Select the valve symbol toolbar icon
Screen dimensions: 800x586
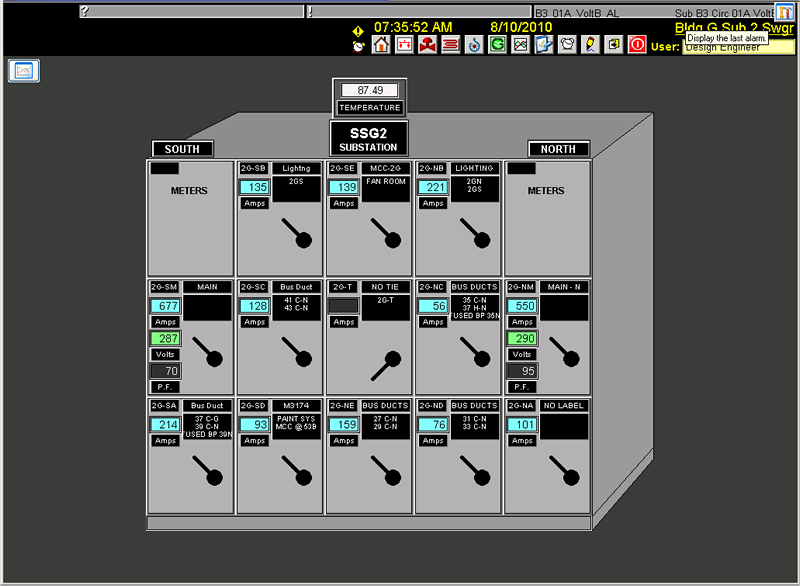[x=426, y=44]
